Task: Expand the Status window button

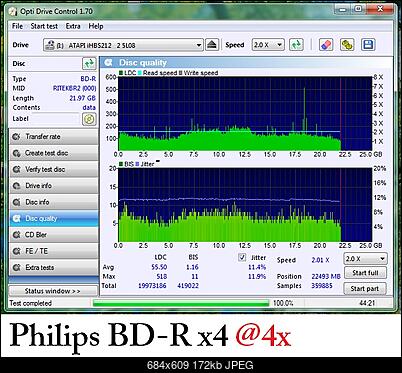Action: pyautogui.click(x=53, y=291)
